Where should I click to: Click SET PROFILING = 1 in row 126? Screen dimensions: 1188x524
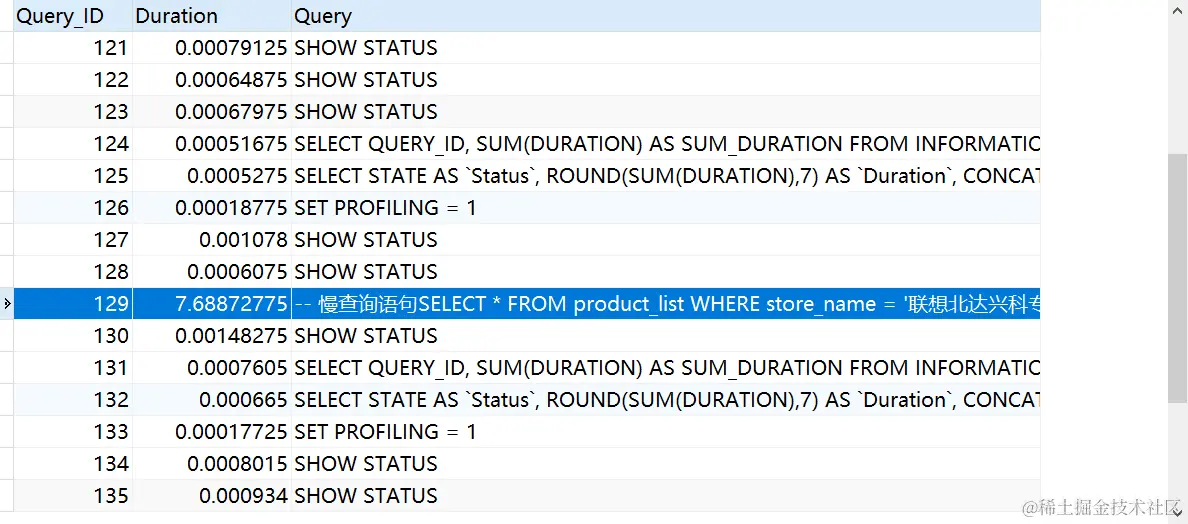coord(386,207)
